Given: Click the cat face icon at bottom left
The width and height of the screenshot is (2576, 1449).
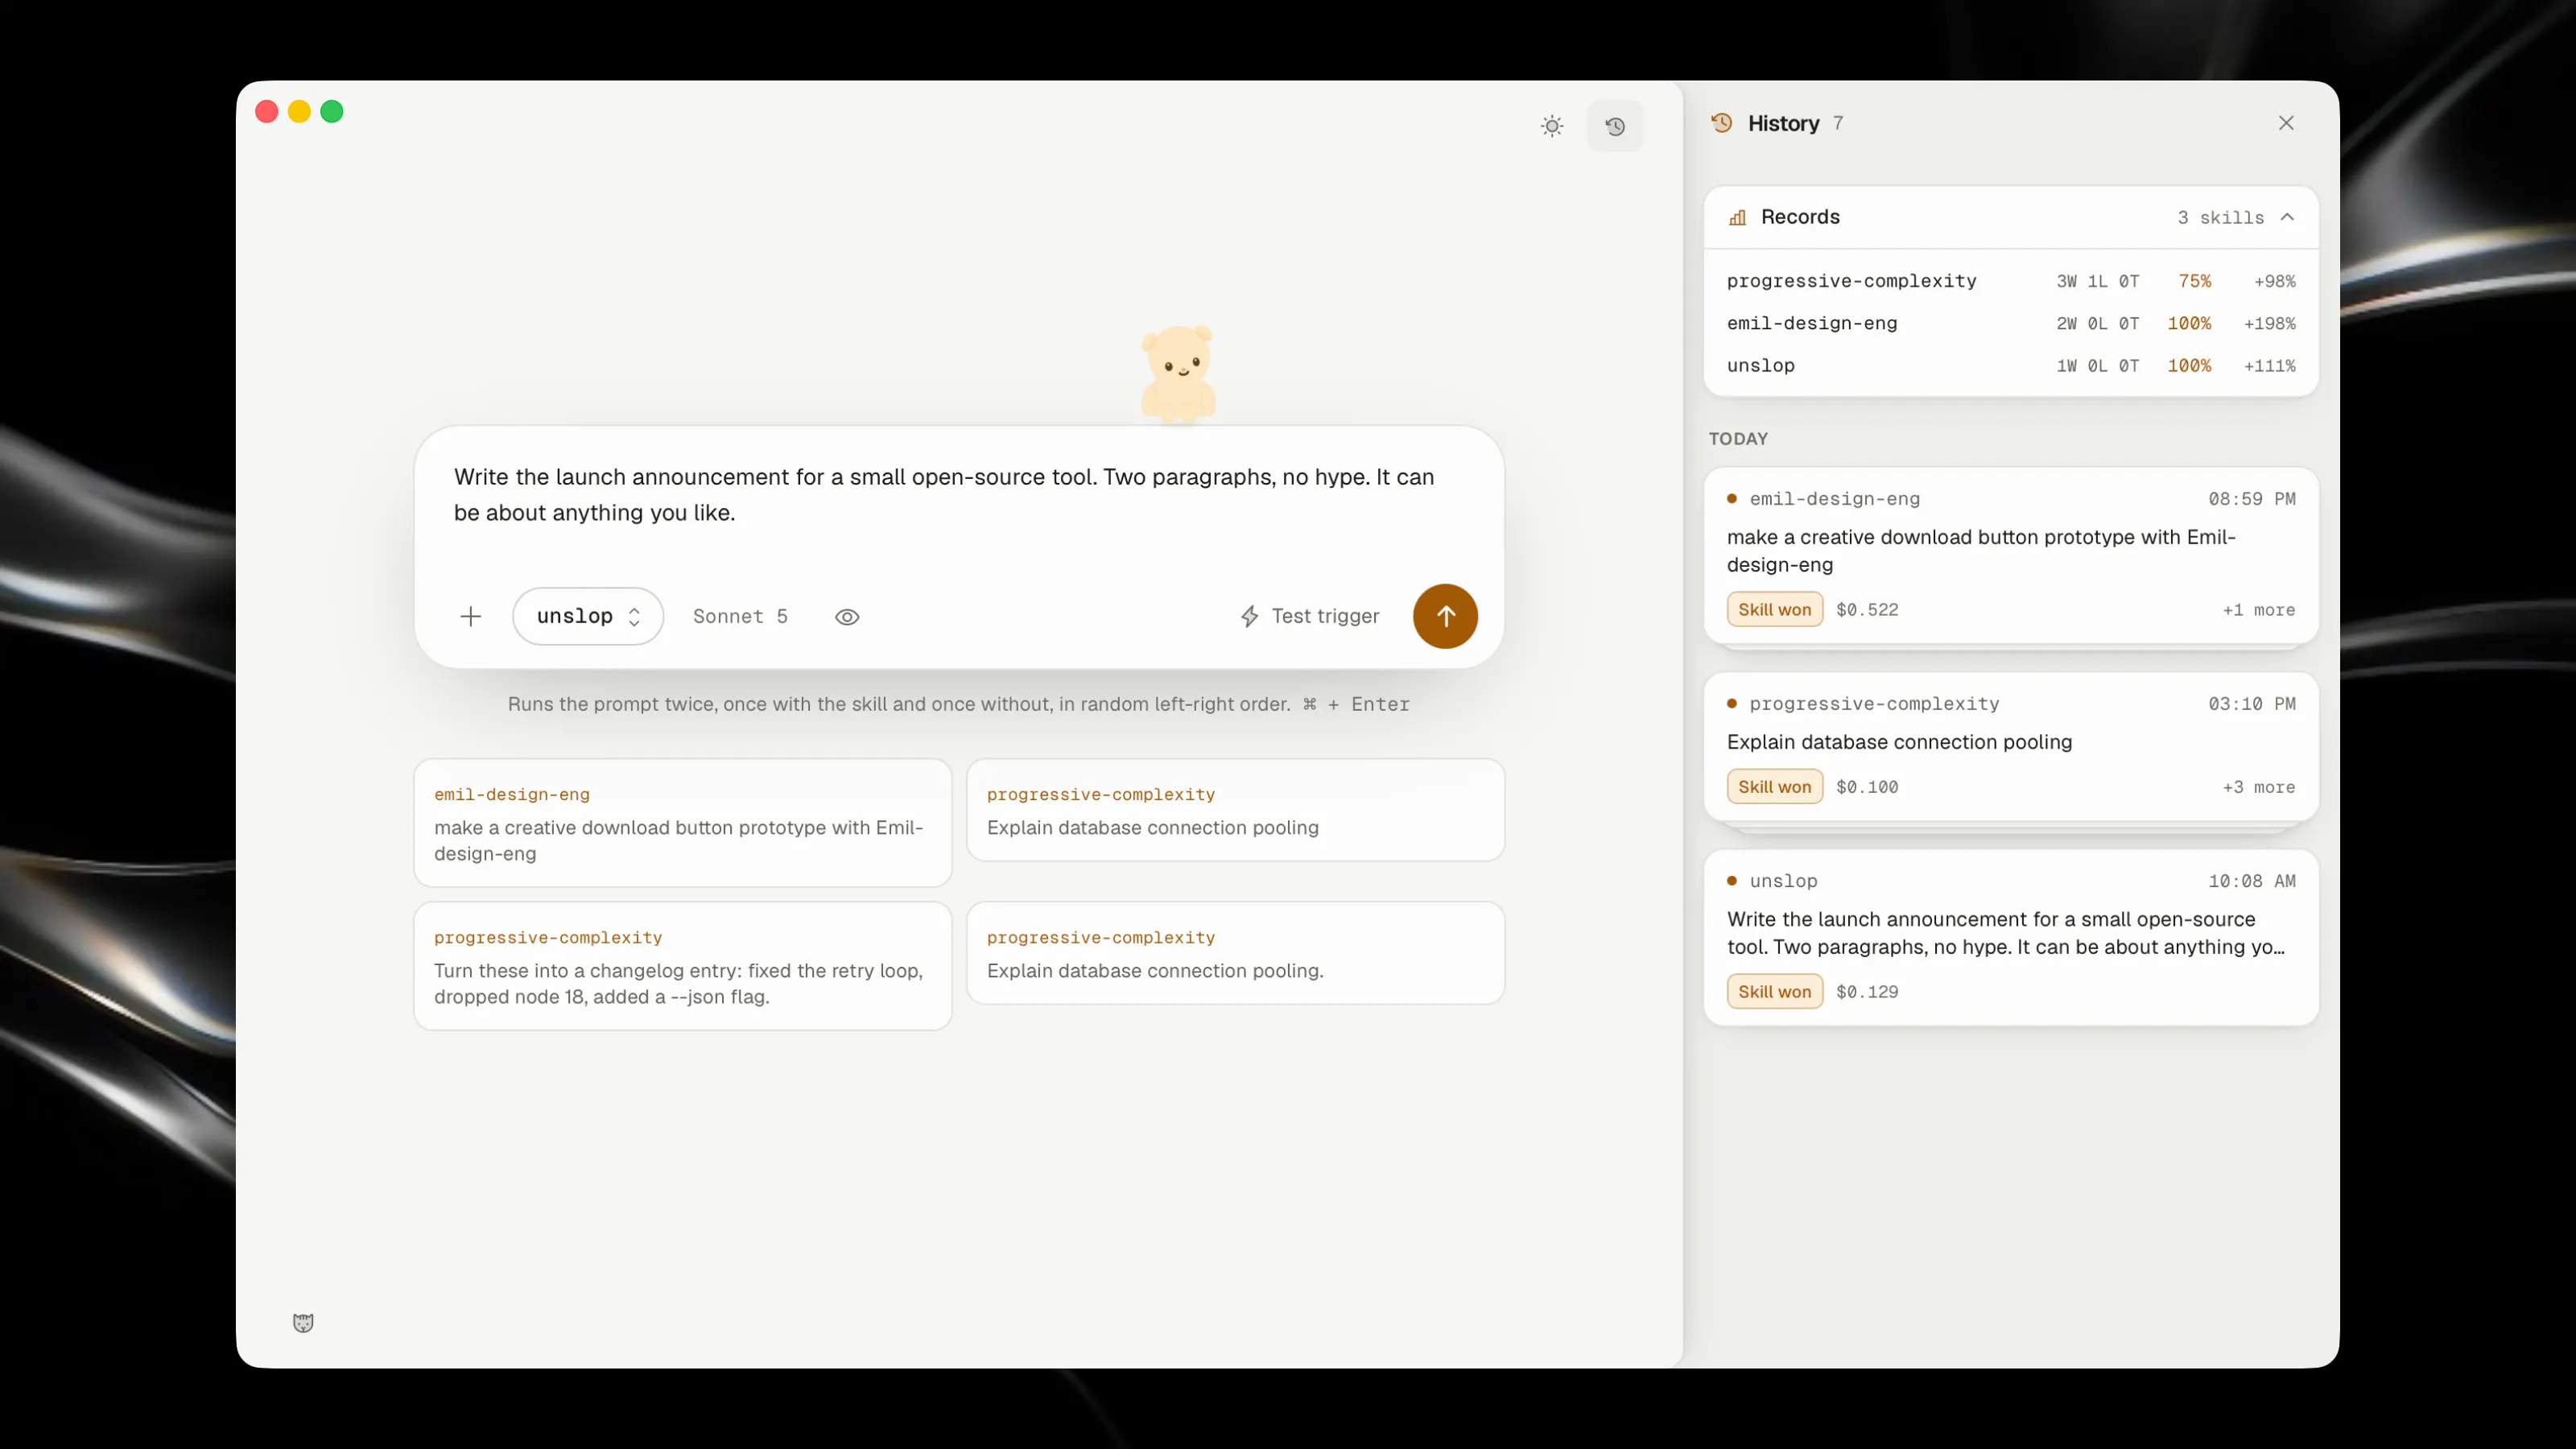Looking at the screenshot, I should coord(303,1323).
